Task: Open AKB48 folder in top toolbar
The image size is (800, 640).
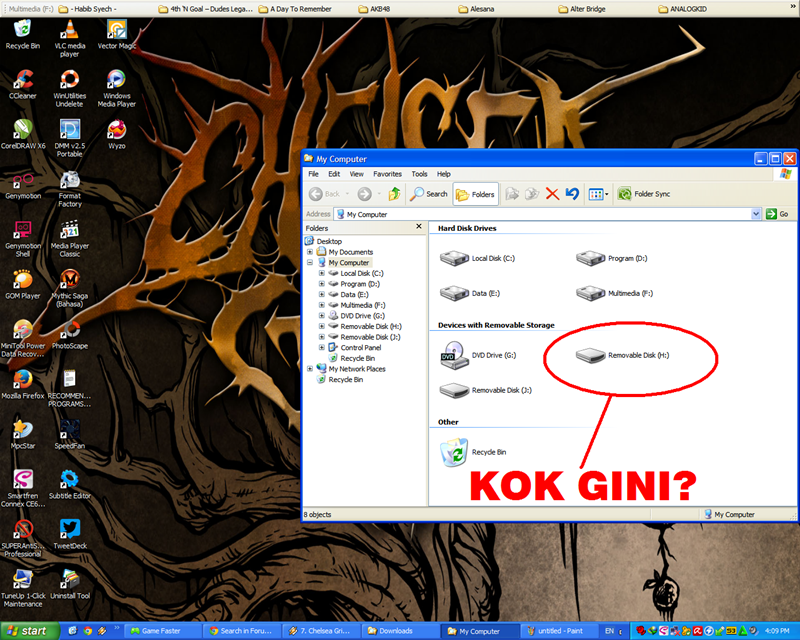Action: (x=374, y=9)
